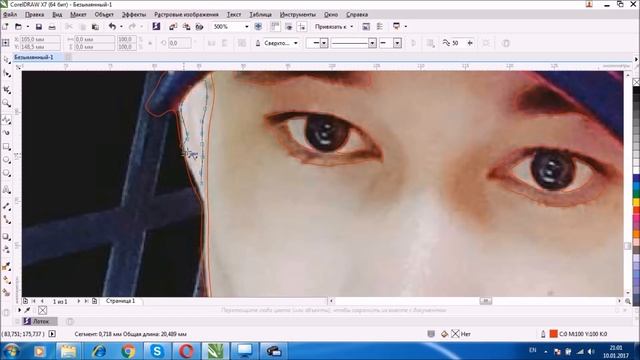Select the Polygon tool in the toolbox
Image resolution: width=640 pixels, height=360 pixels.
(x=6, y=173)
